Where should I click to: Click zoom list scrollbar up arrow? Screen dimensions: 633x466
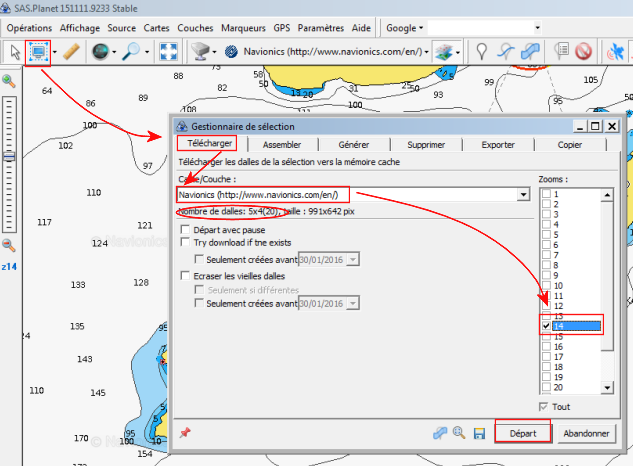pyautogui.click(x=607, y=195)
